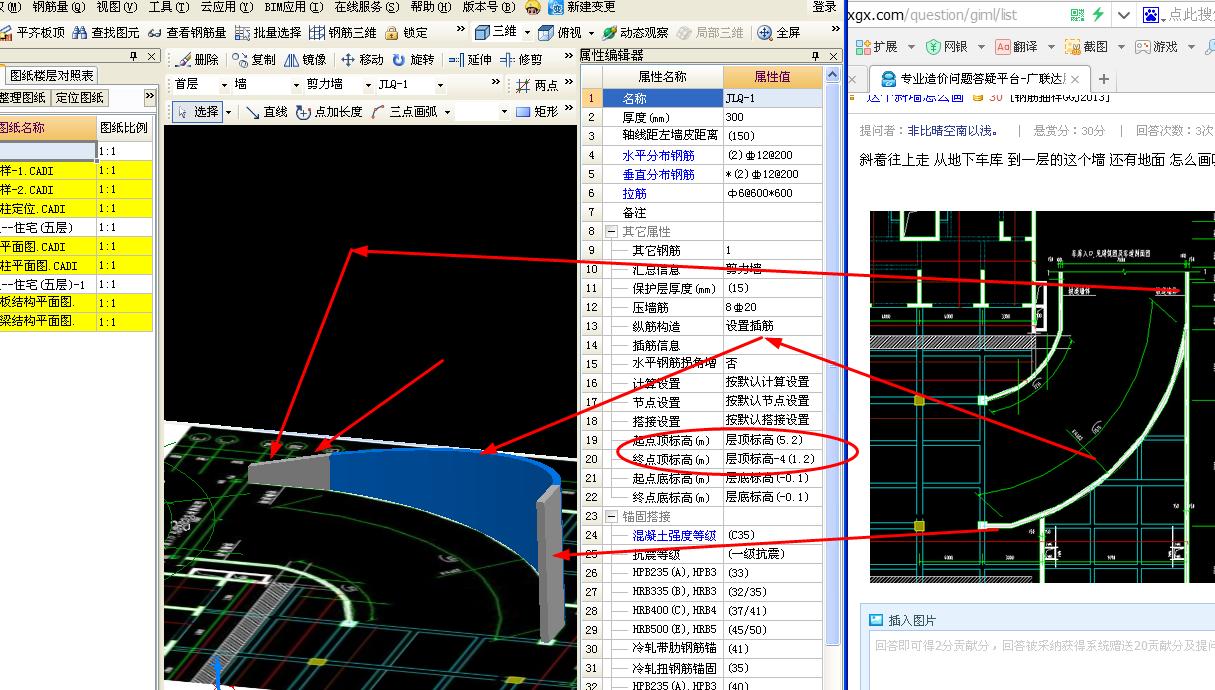The height and width of the screenshot is (690, 1215).
Task: Open the 俯视 view dropdown arrow
Action: coord(591,33)
